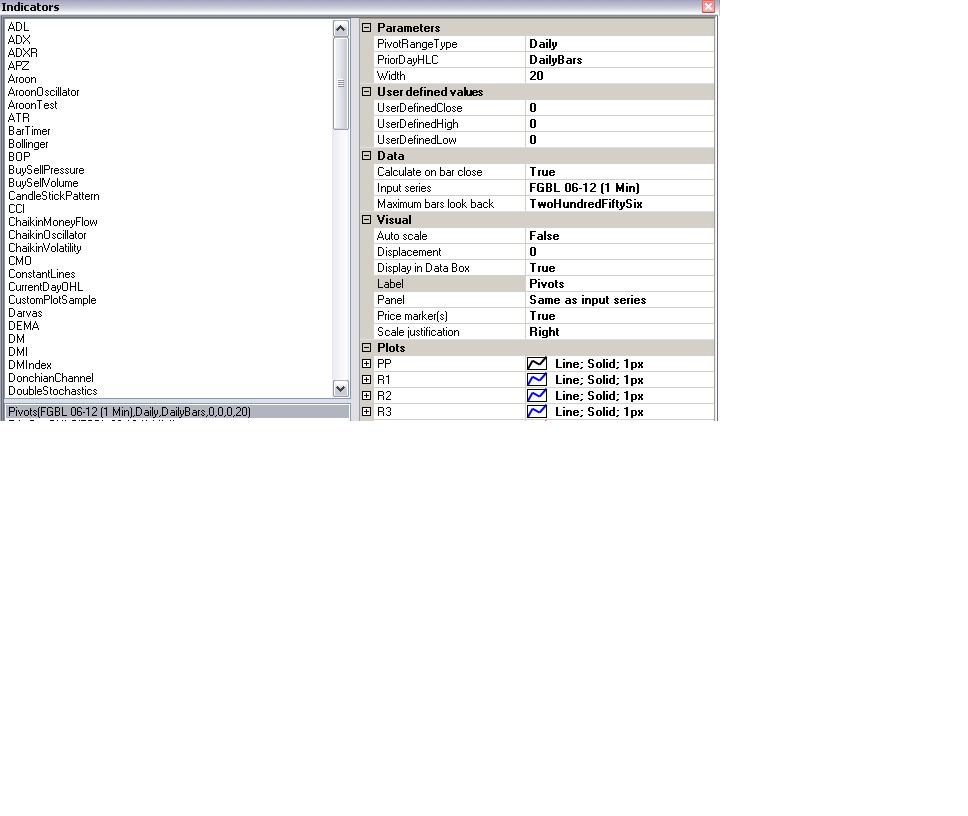Click scroll up arrow in indicator list
The width and height of the screenshot is (968, 816).
tap(341, 28)
